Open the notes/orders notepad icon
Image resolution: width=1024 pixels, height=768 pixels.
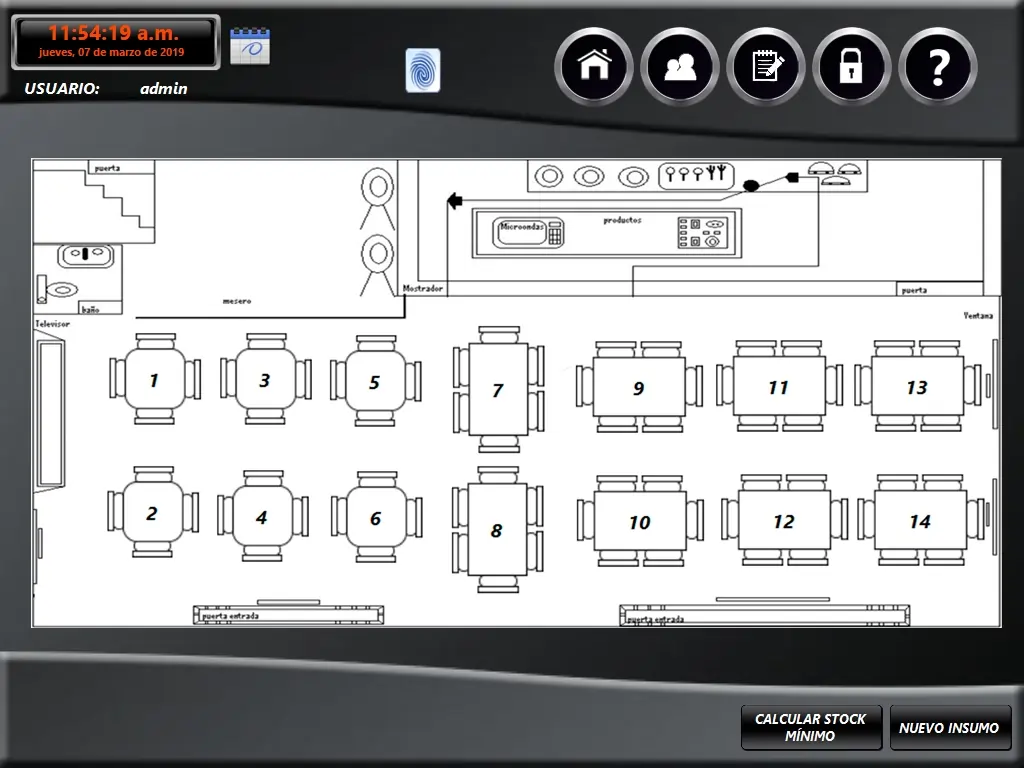[766, 66]
